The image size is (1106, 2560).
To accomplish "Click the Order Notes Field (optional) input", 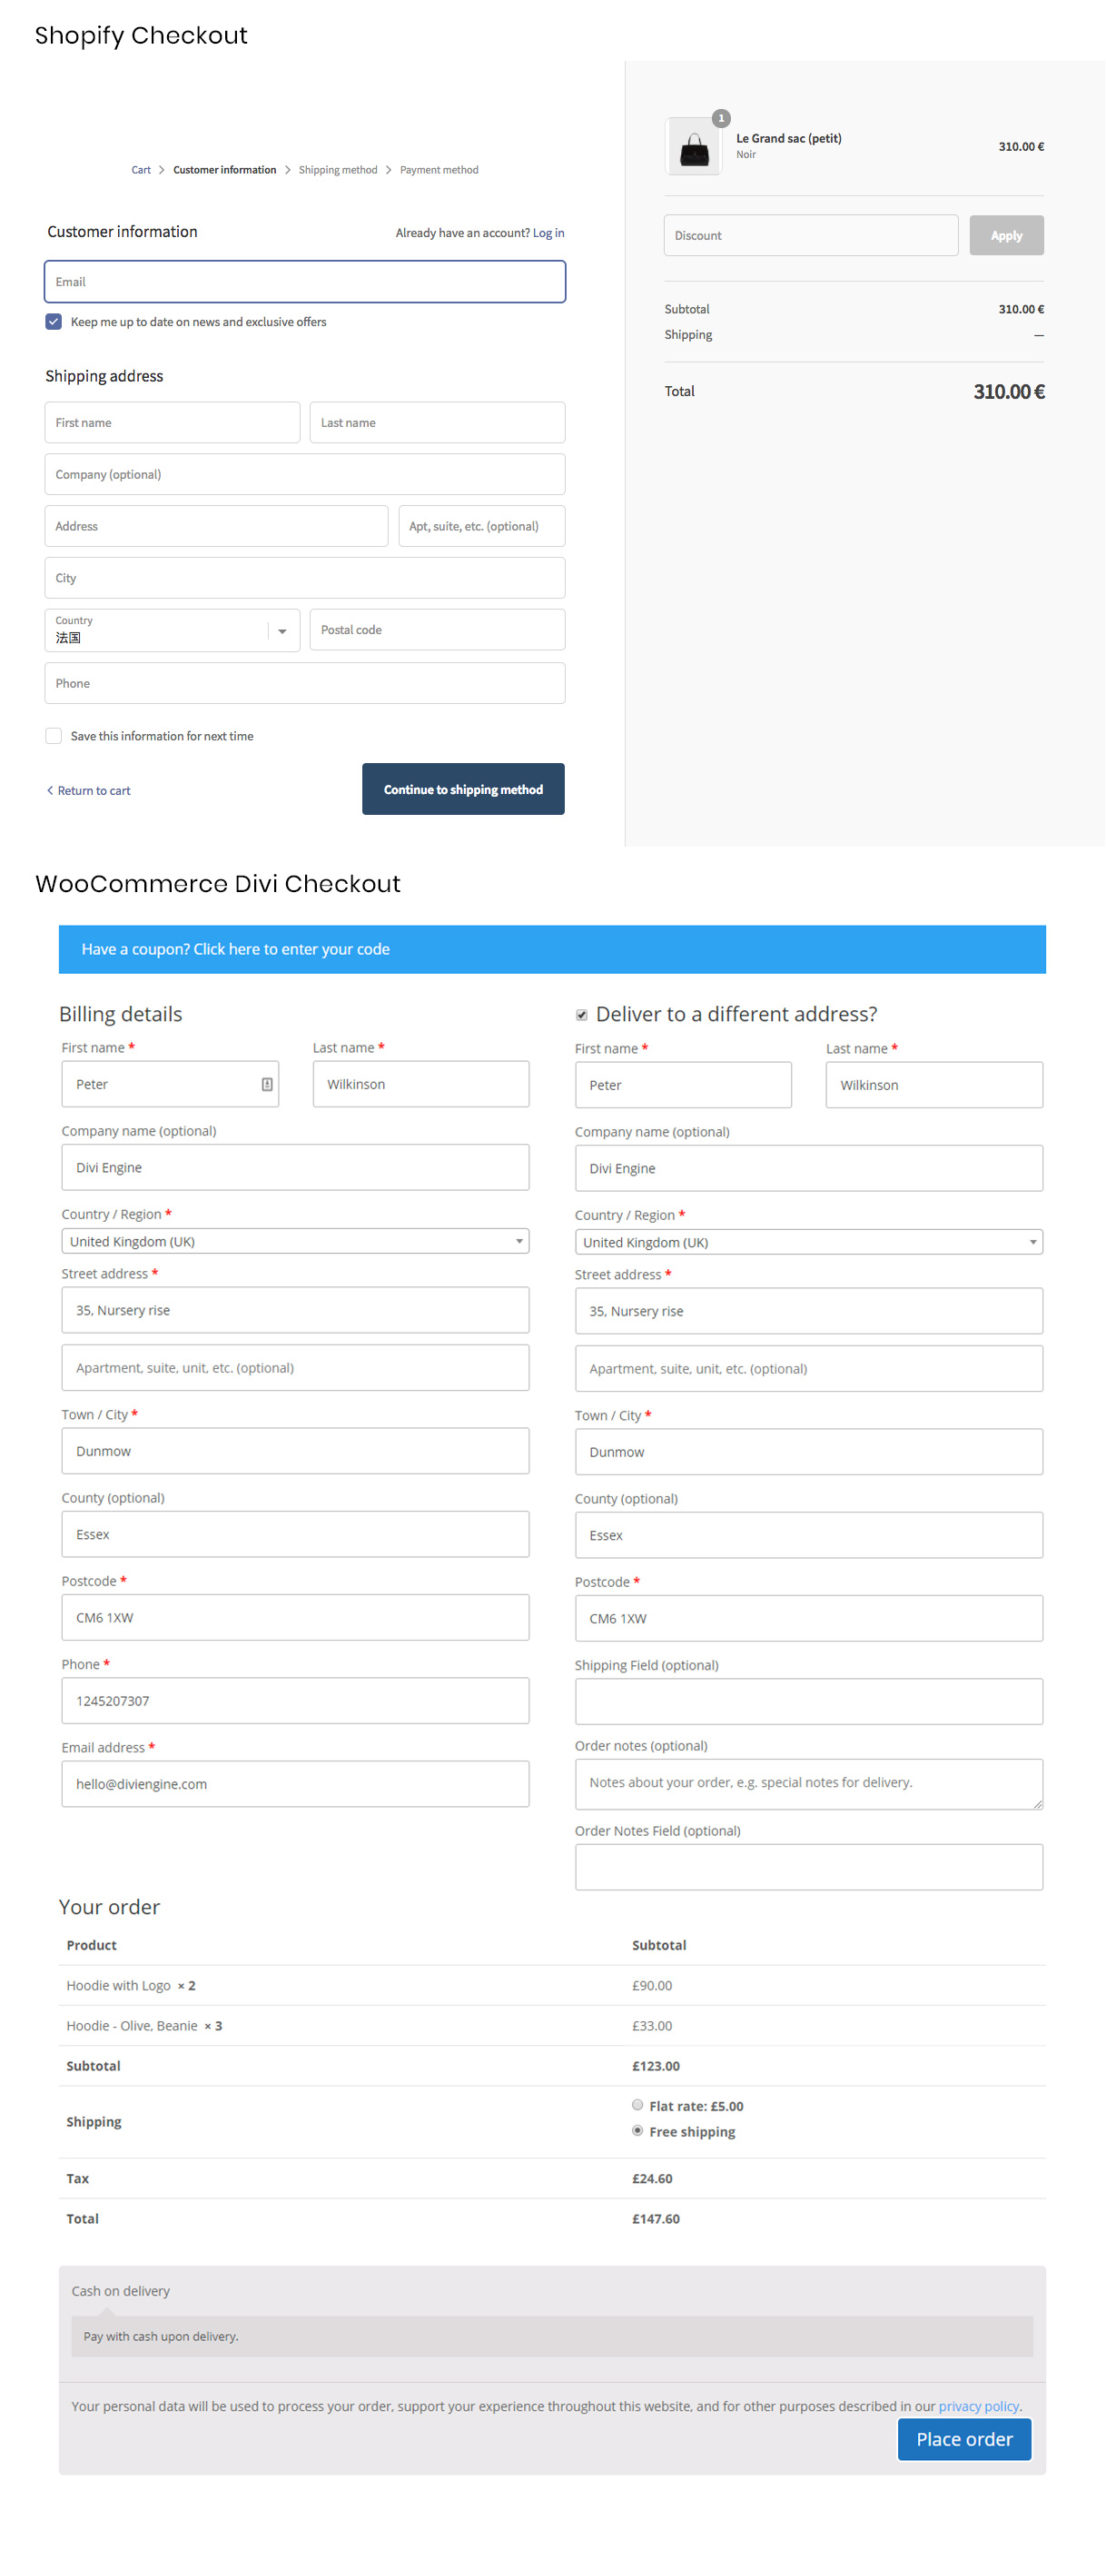I will 808,1866.
